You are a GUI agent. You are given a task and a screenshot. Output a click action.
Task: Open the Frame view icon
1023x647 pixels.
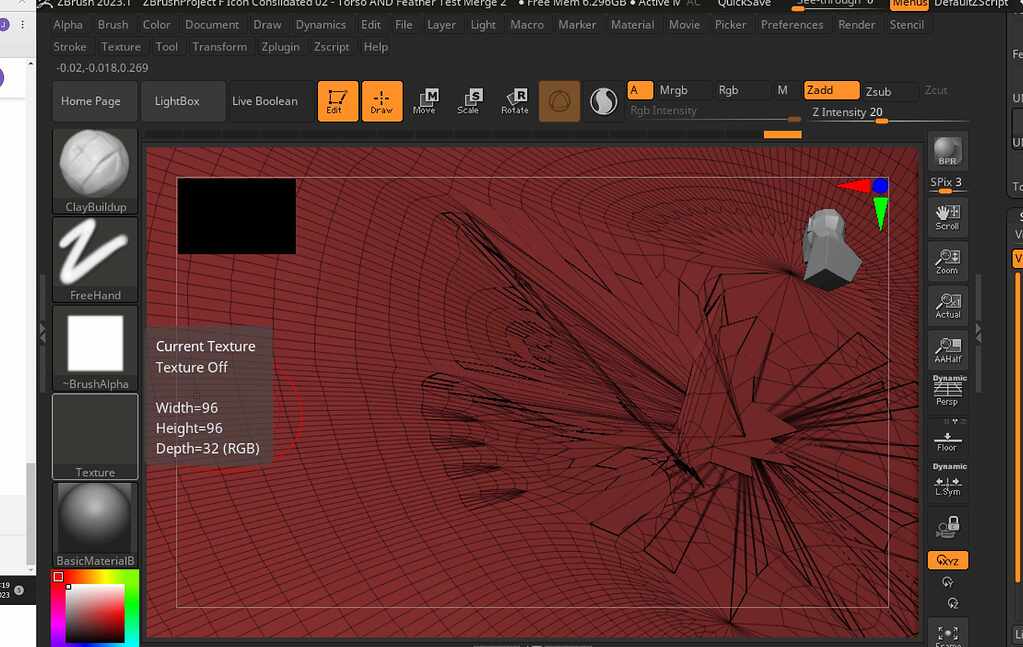(x=946, y=633)
